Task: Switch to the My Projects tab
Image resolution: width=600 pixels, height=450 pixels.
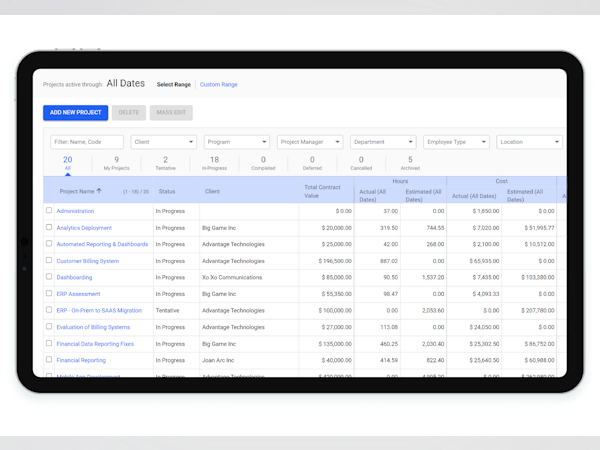Action: (x=116, y=163)
